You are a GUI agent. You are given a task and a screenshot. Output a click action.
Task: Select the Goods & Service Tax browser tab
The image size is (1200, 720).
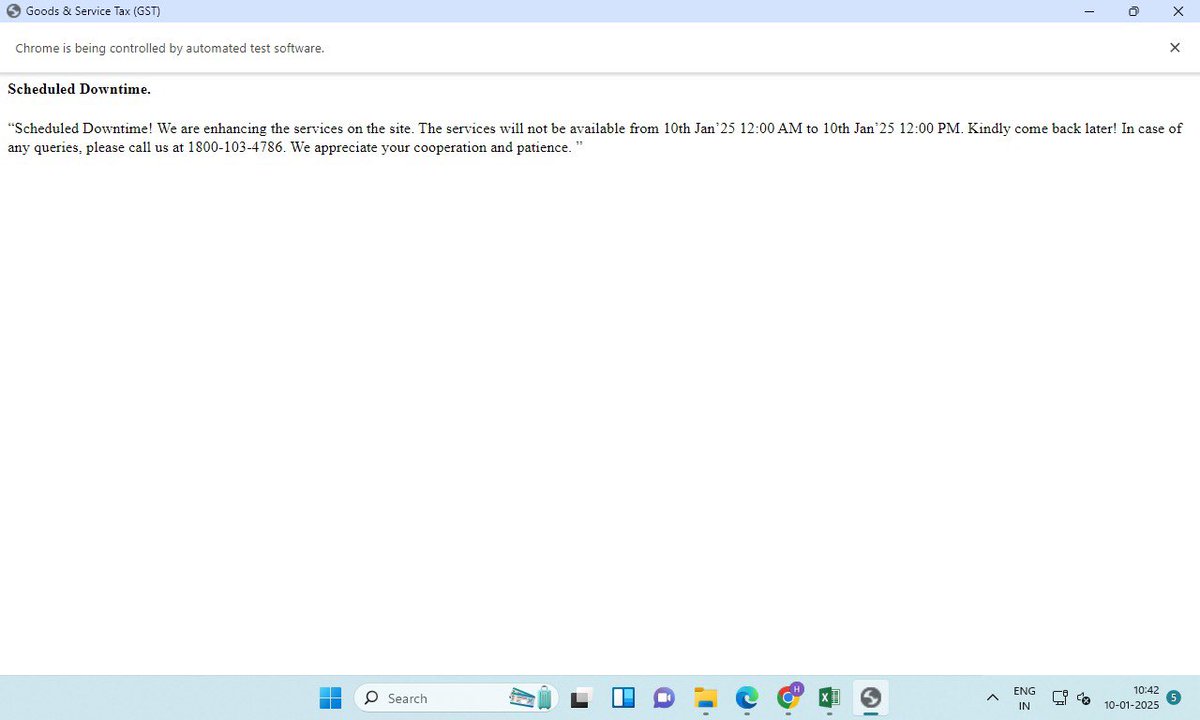coord(90,11)
